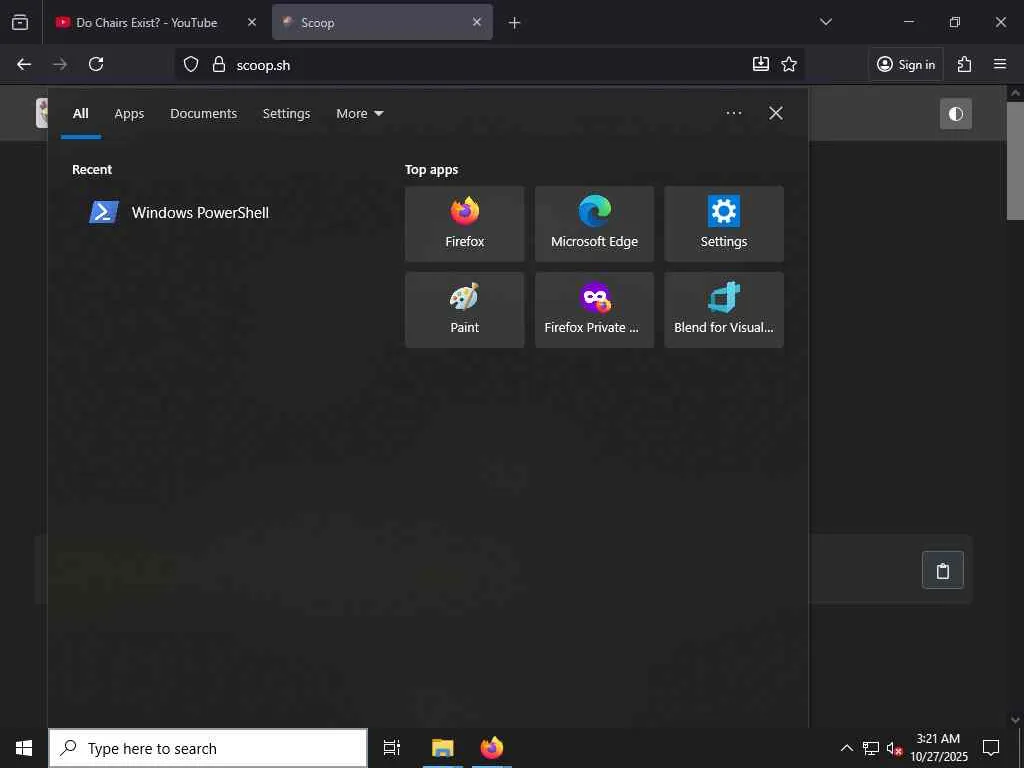This screenshot has height=768, width=1024.
Task: Open Firefox from Top apps
Action: pos(464,223)
